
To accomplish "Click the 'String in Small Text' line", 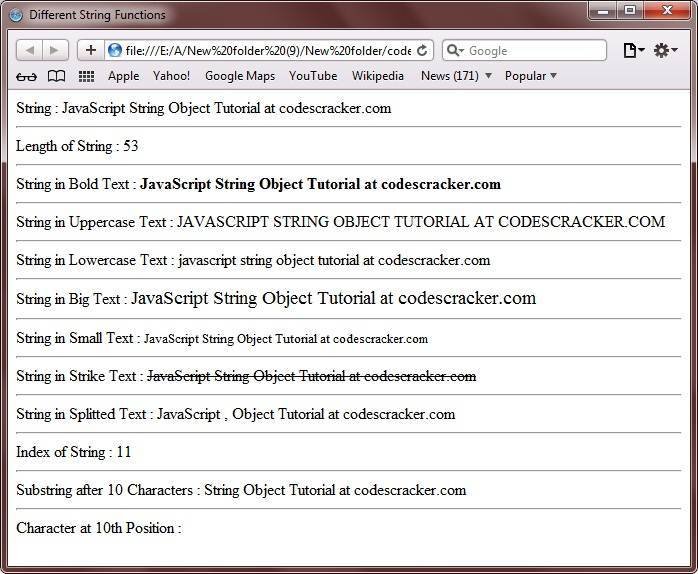I will 222,338.
